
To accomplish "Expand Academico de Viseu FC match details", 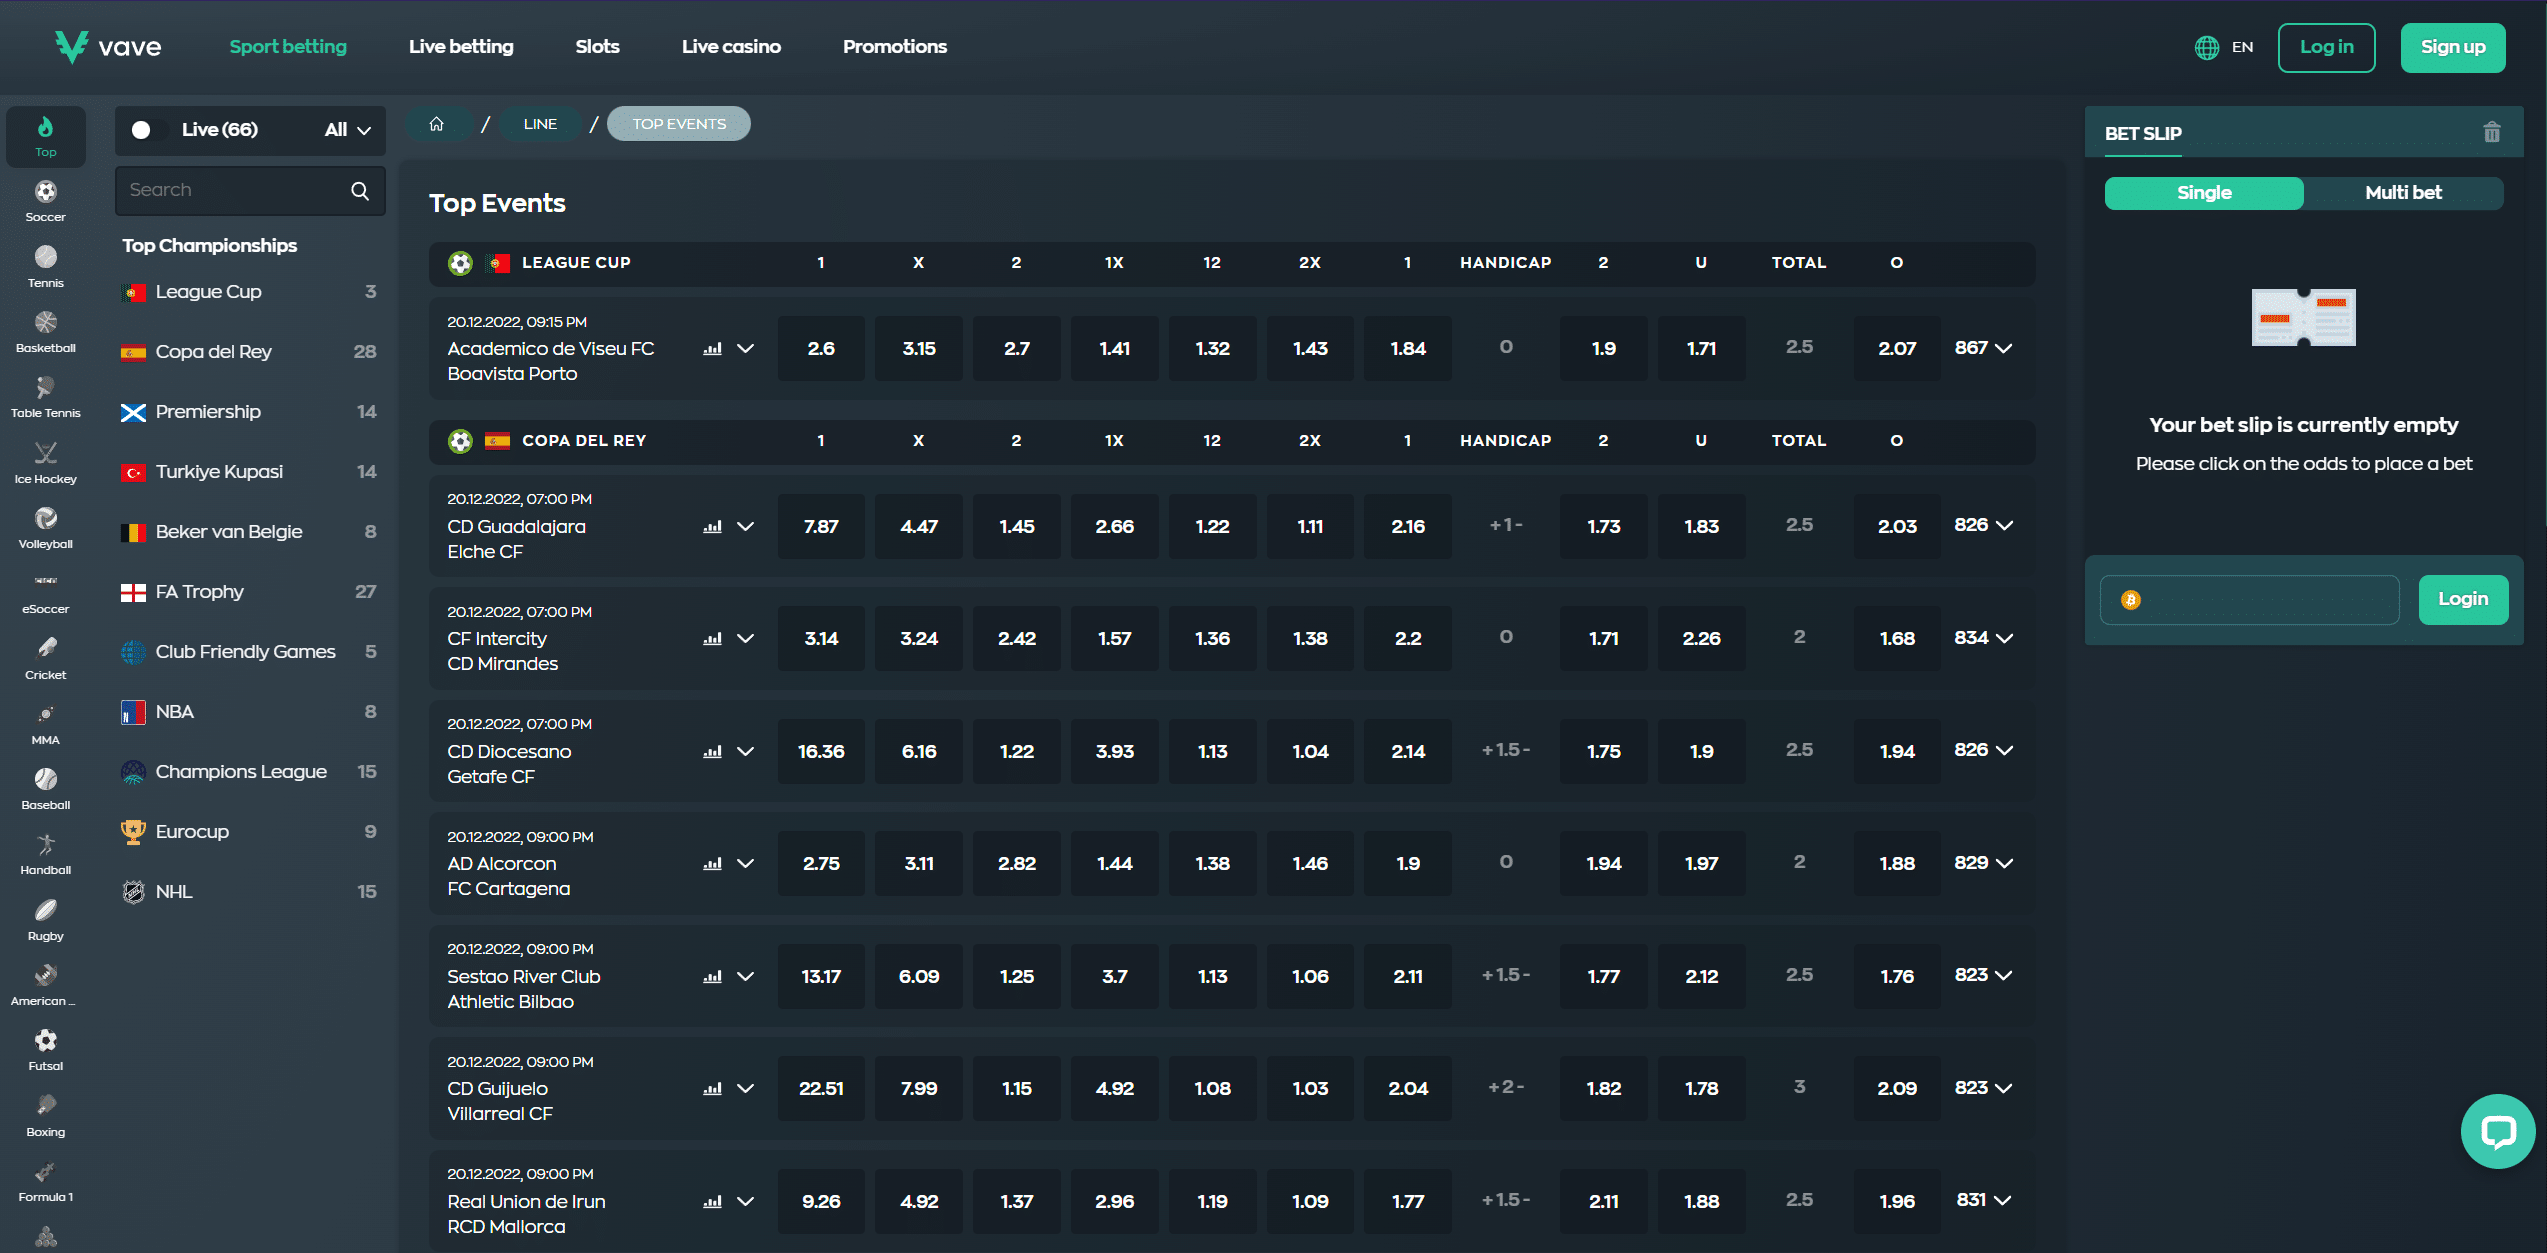I will [x=745, y=349].
